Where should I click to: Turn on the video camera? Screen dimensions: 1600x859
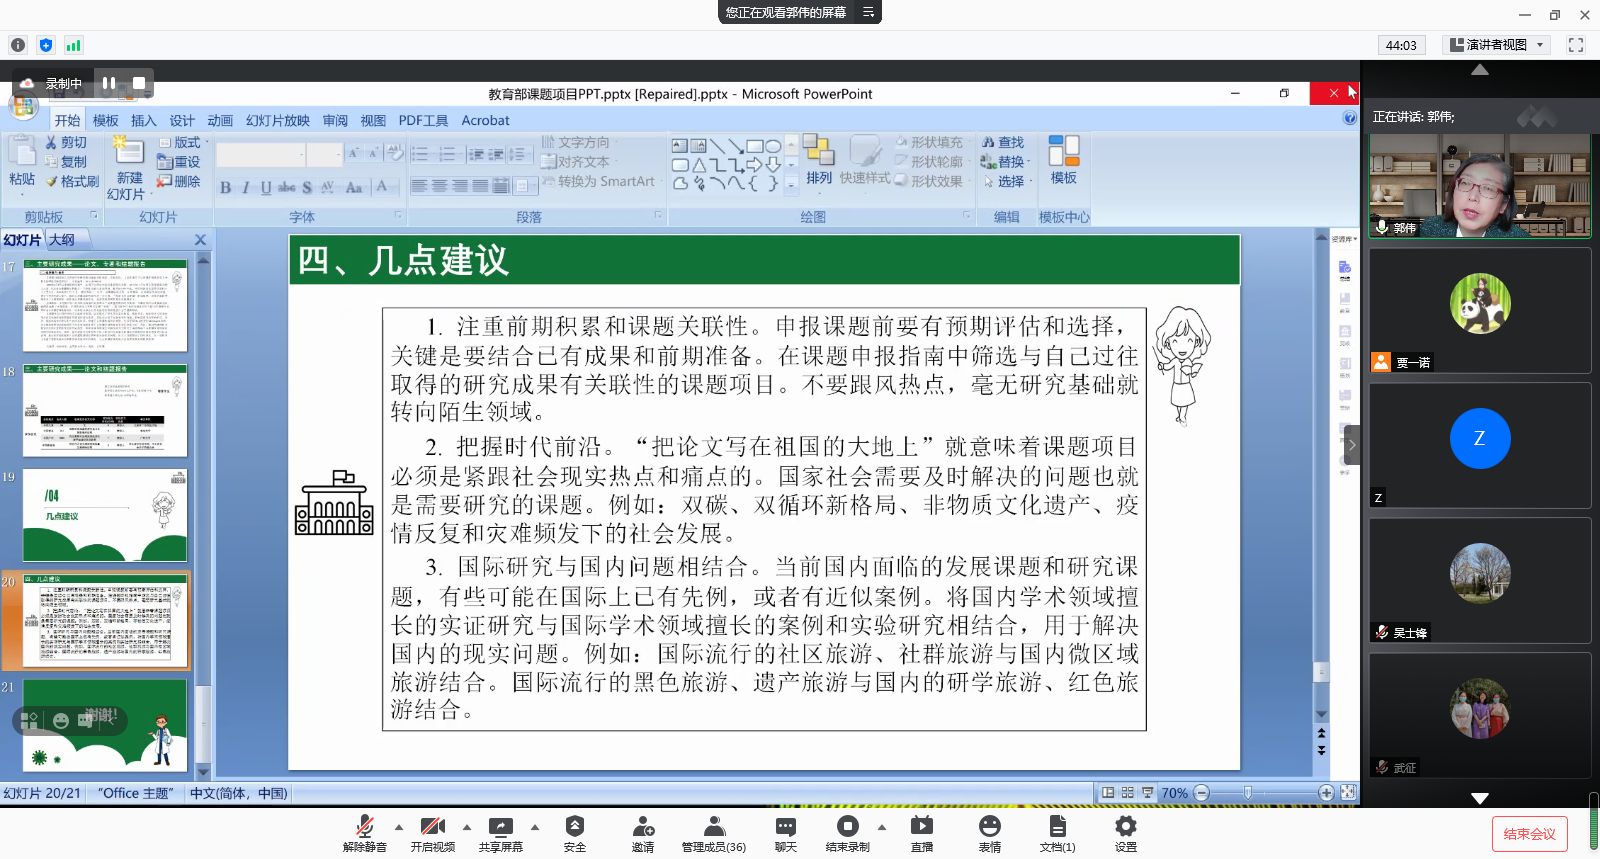tap(432, 827)
